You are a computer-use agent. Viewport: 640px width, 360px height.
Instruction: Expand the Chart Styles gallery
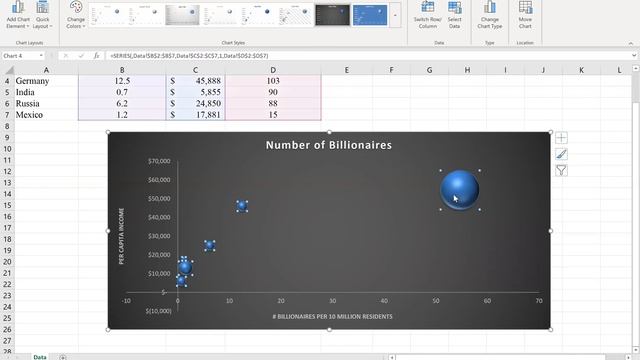(395, 15)
